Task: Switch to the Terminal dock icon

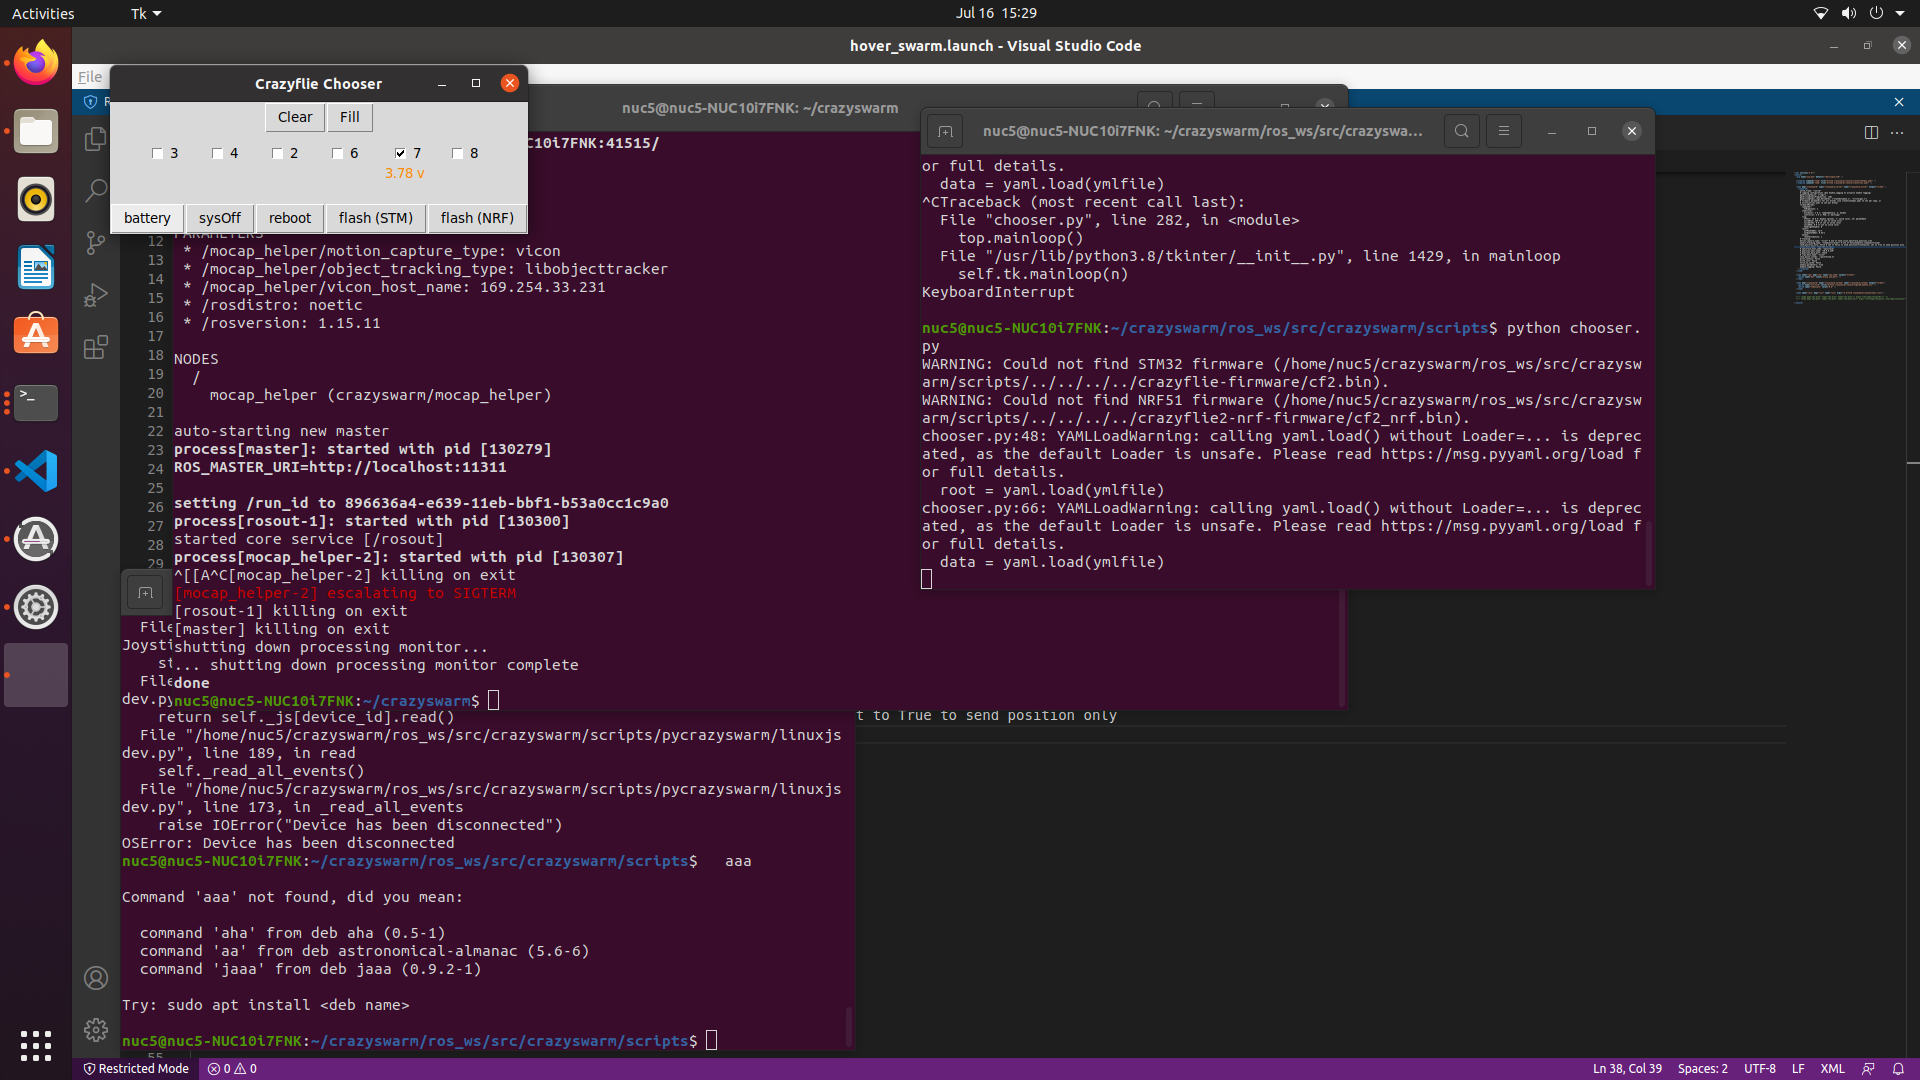Action: point(36,403)
